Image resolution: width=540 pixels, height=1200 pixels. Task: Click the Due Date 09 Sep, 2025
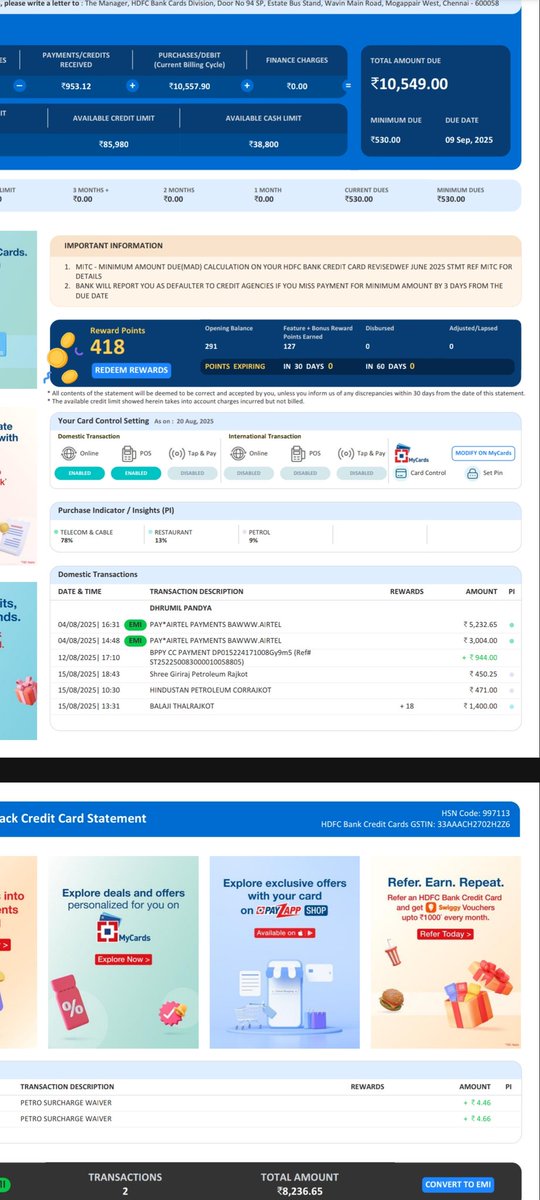click(x=470, y=140)
